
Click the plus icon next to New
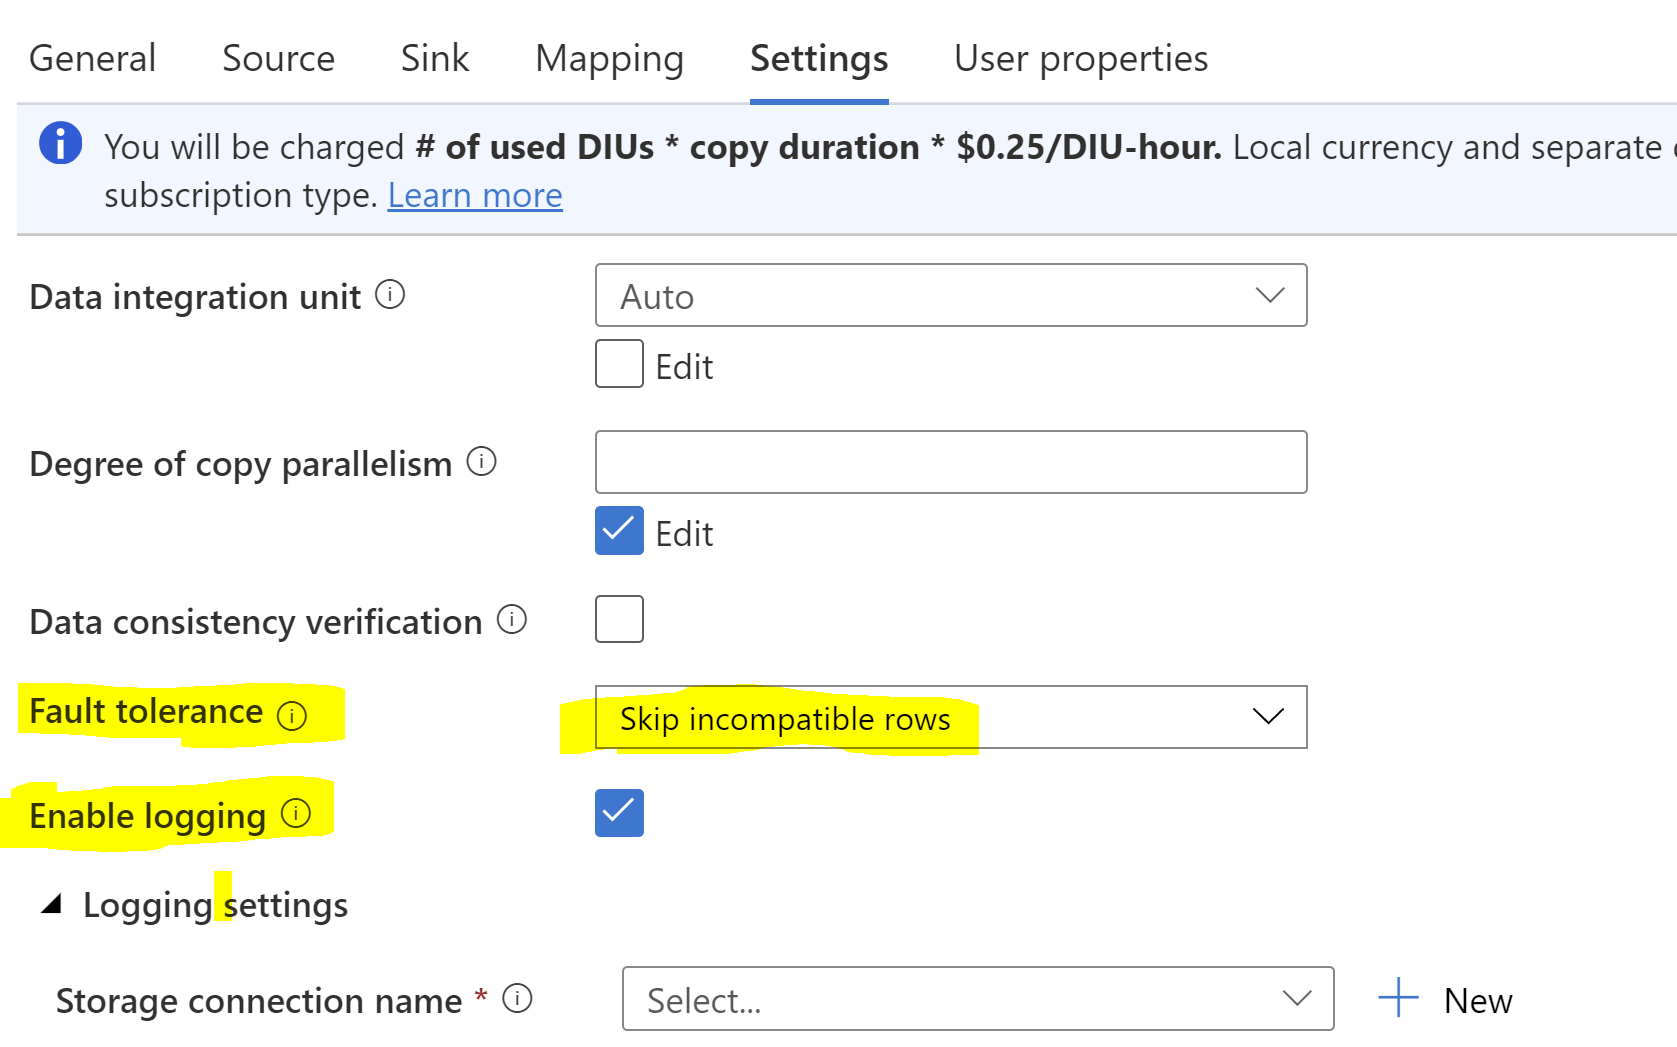pos(1396,997)
